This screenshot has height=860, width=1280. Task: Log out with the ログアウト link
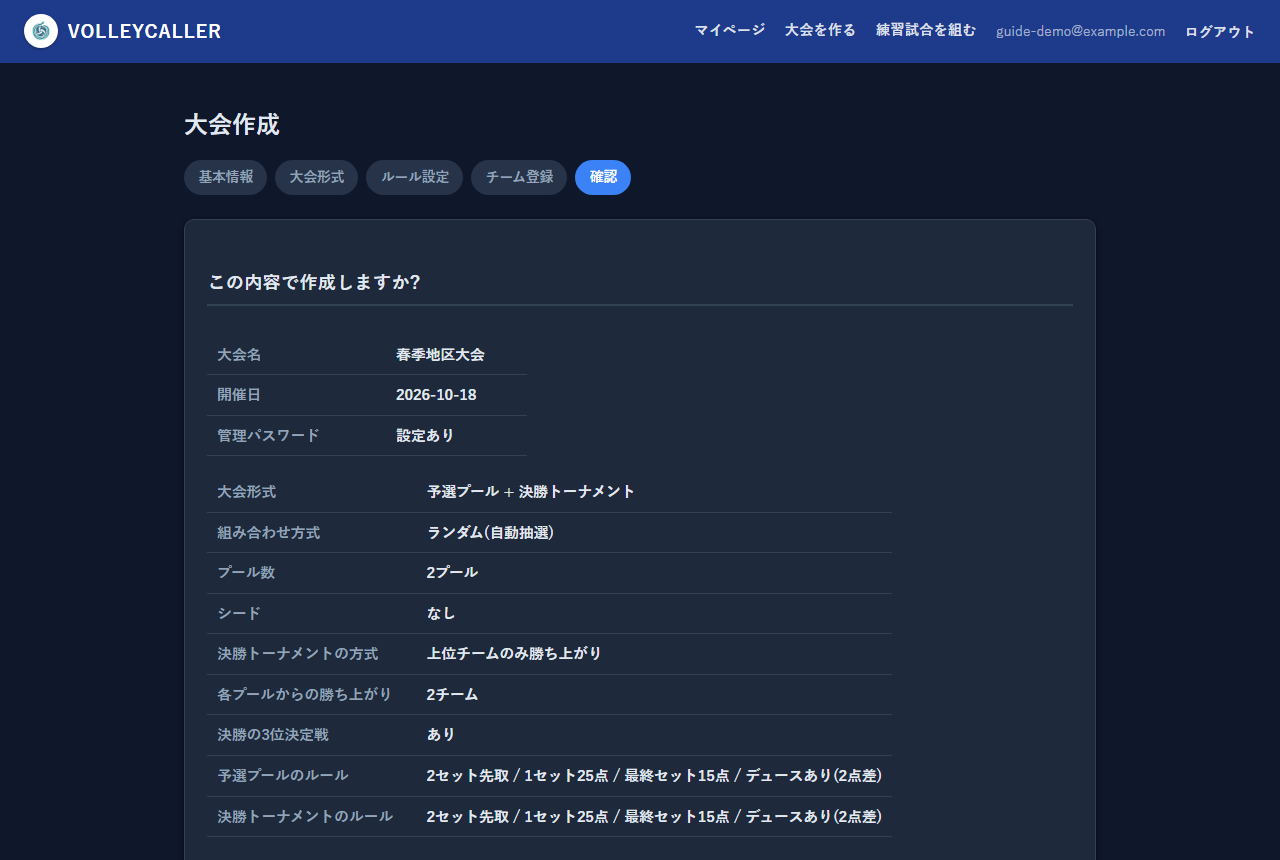pos(1220,31)
